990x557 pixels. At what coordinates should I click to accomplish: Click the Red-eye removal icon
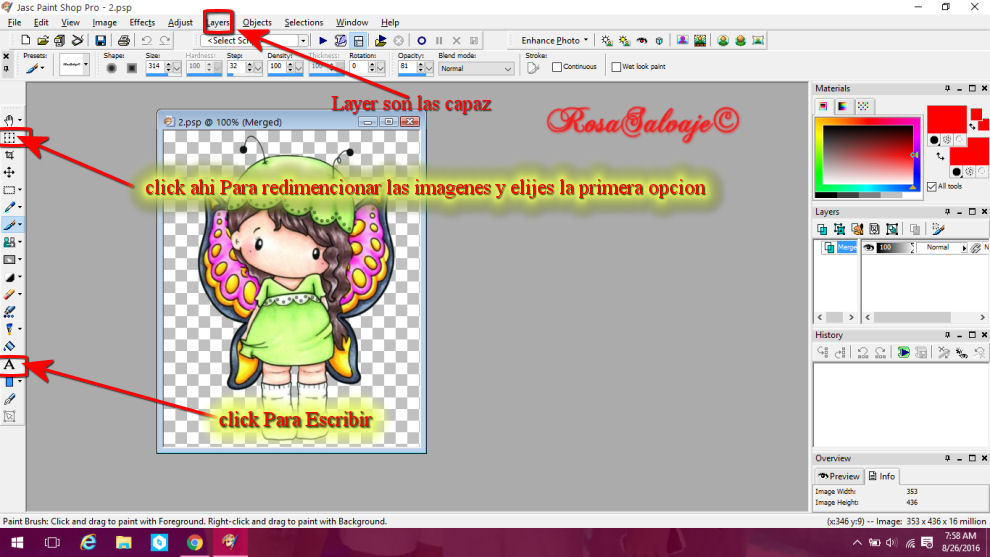point(642,41)
